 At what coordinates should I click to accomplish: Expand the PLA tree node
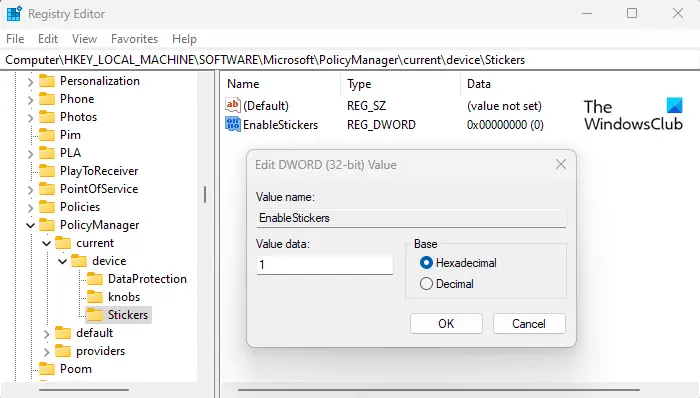tap(30, 154)
